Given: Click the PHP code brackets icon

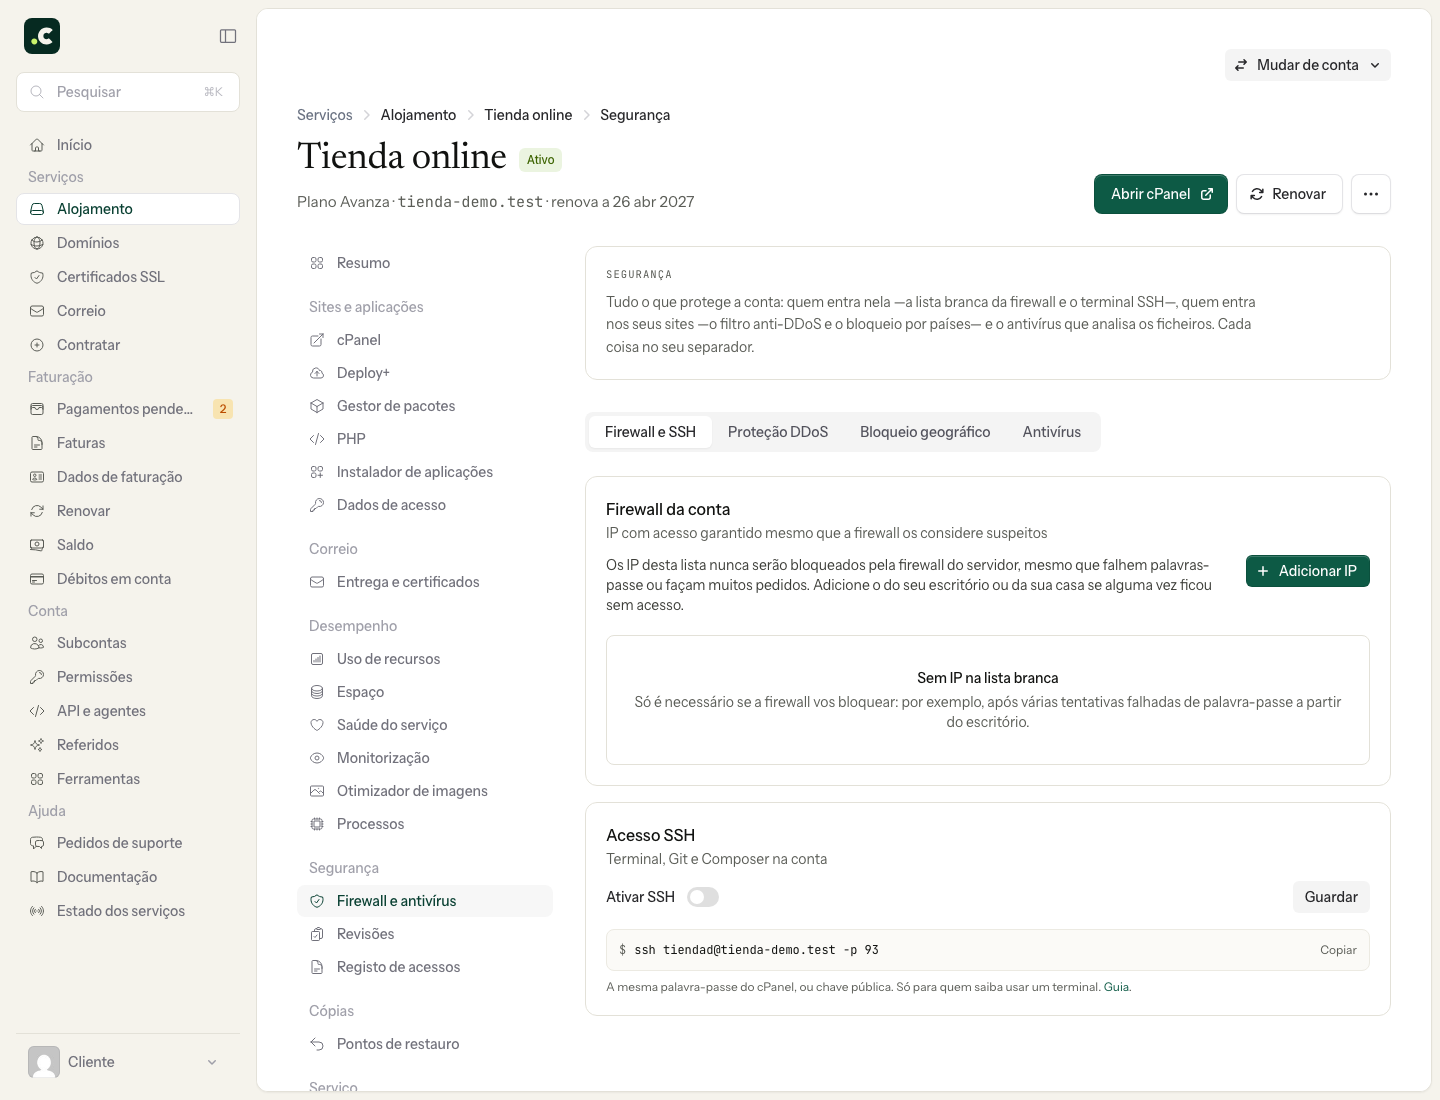Looking at the screenshot, I should coord(317,439).
